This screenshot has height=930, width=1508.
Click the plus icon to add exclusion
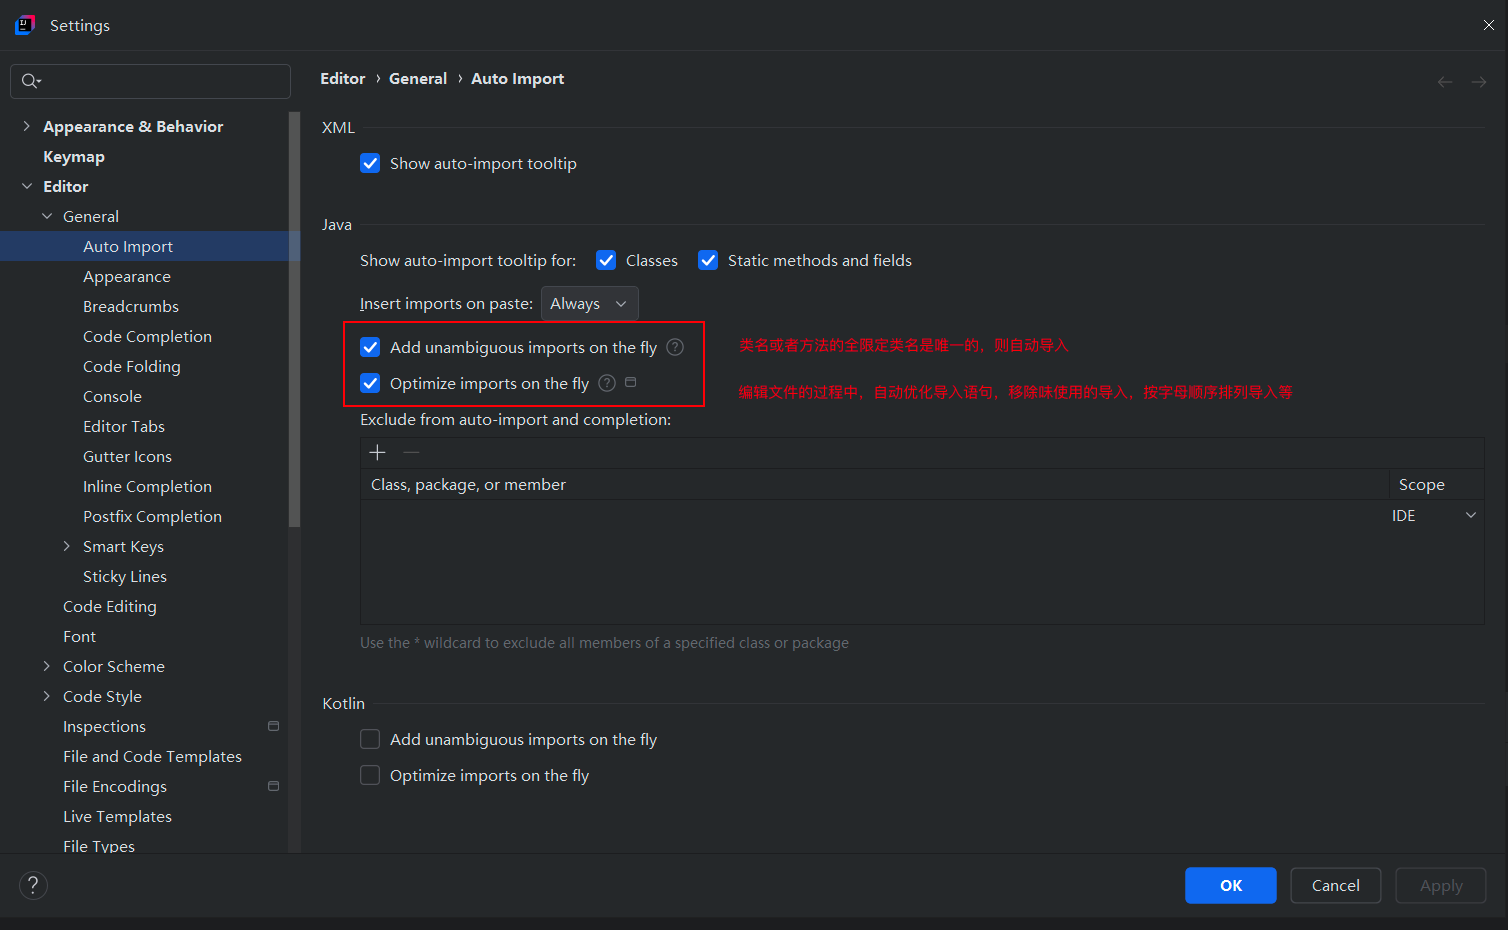point(378,453)
